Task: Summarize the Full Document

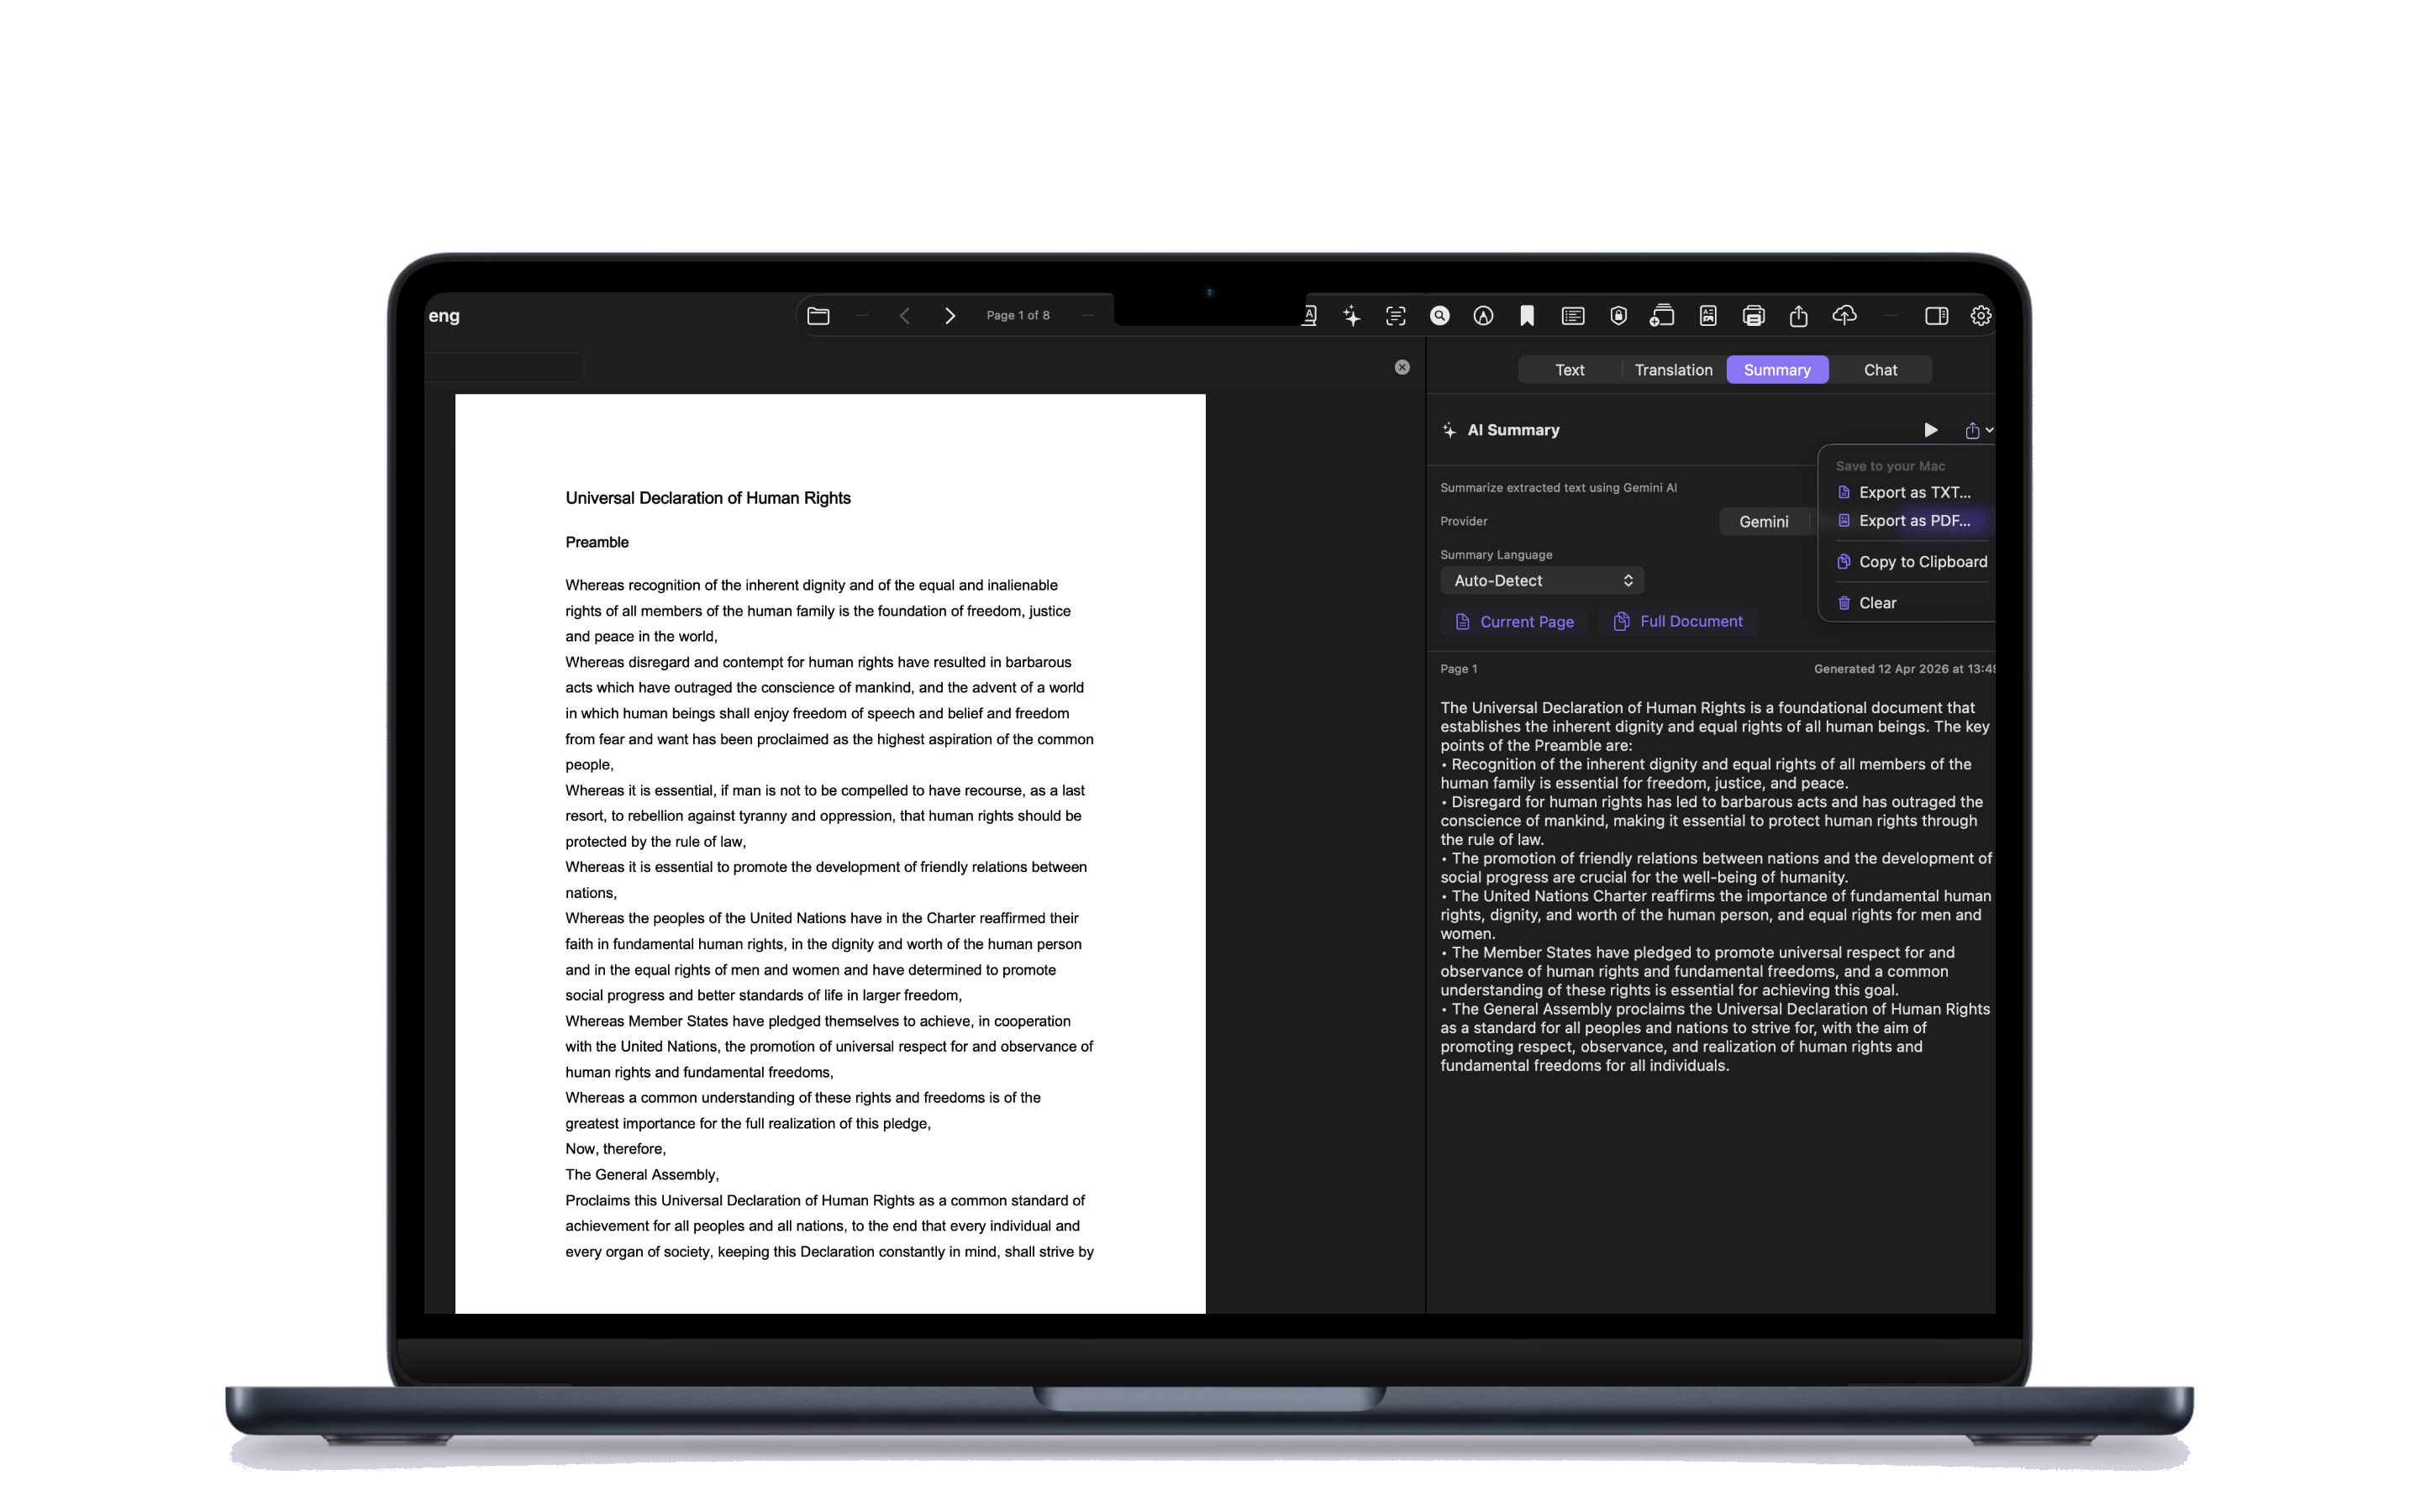Action: coord(1677,622)
